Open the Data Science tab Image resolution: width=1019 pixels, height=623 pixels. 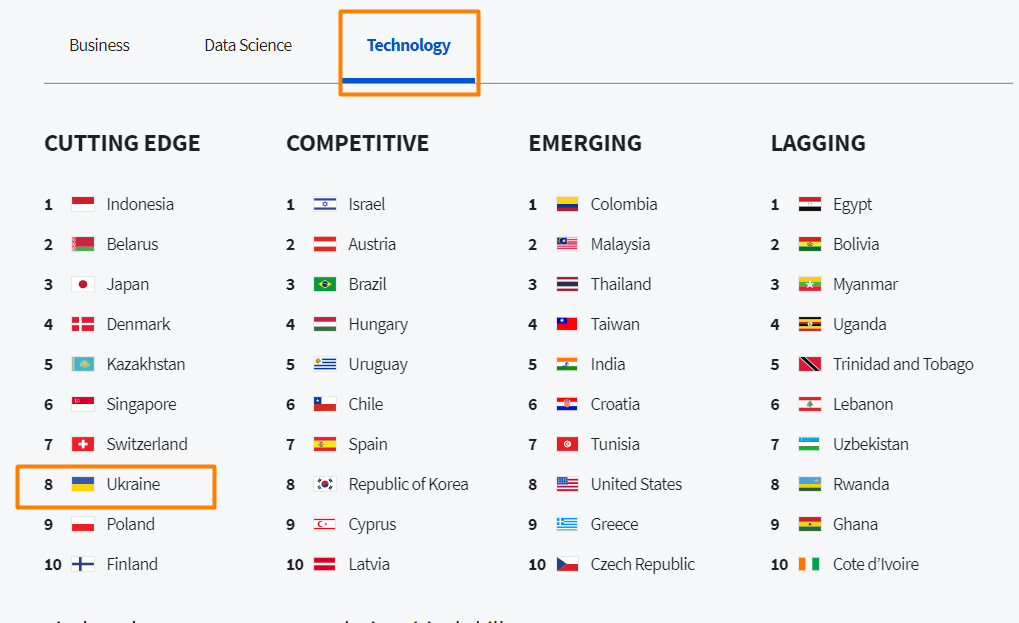248,45
